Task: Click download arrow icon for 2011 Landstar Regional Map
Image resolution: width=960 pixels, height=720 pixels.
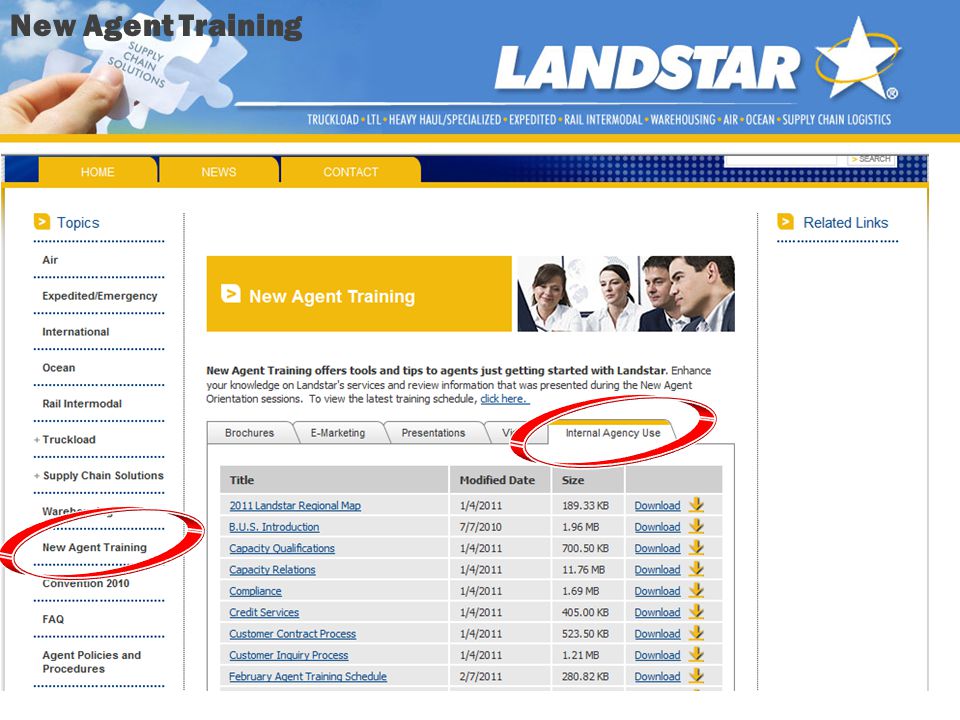Action: 696,505
